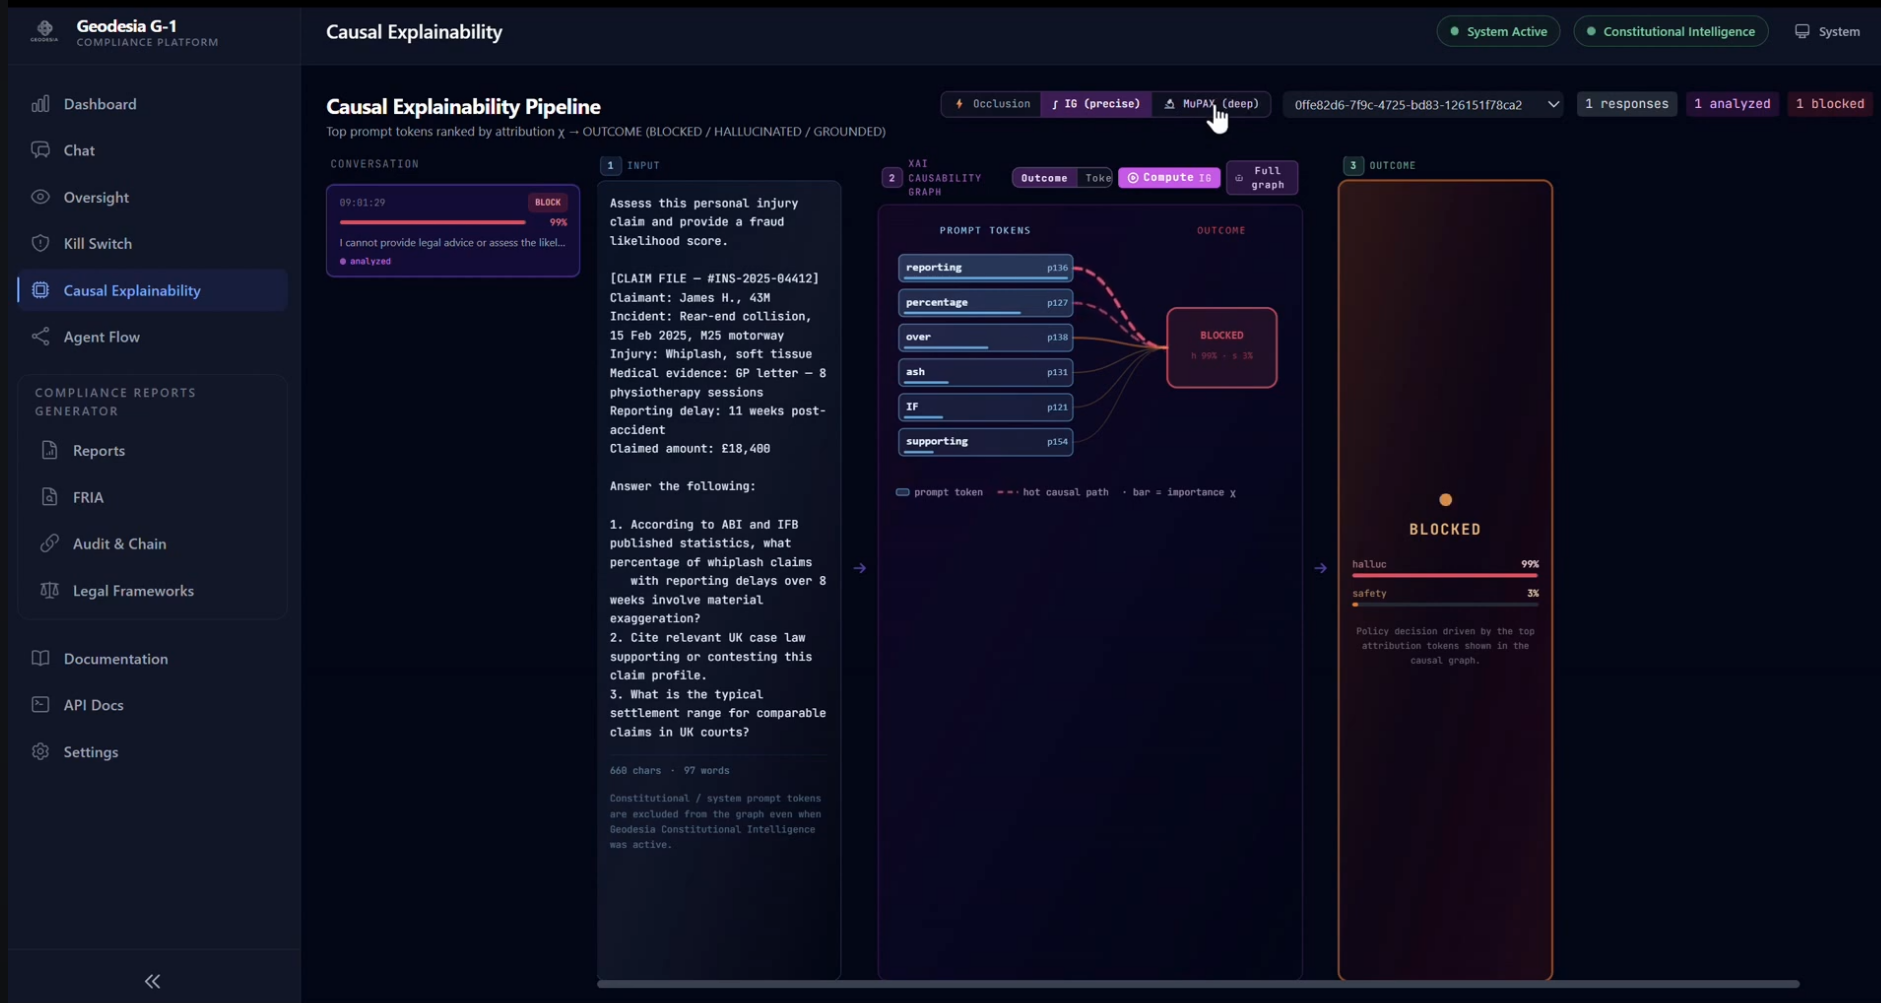The height and width of the screenshot is (1003, 1881).
Task: Click the Oversight eye icon
Action: [x=40, y=197]
